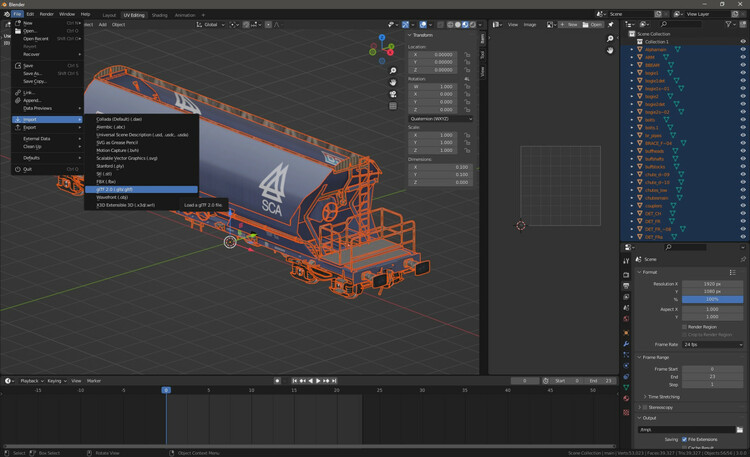Click the output path folder browse icon
This screenshot has height=457, width=750.
[x=739, y=430]
